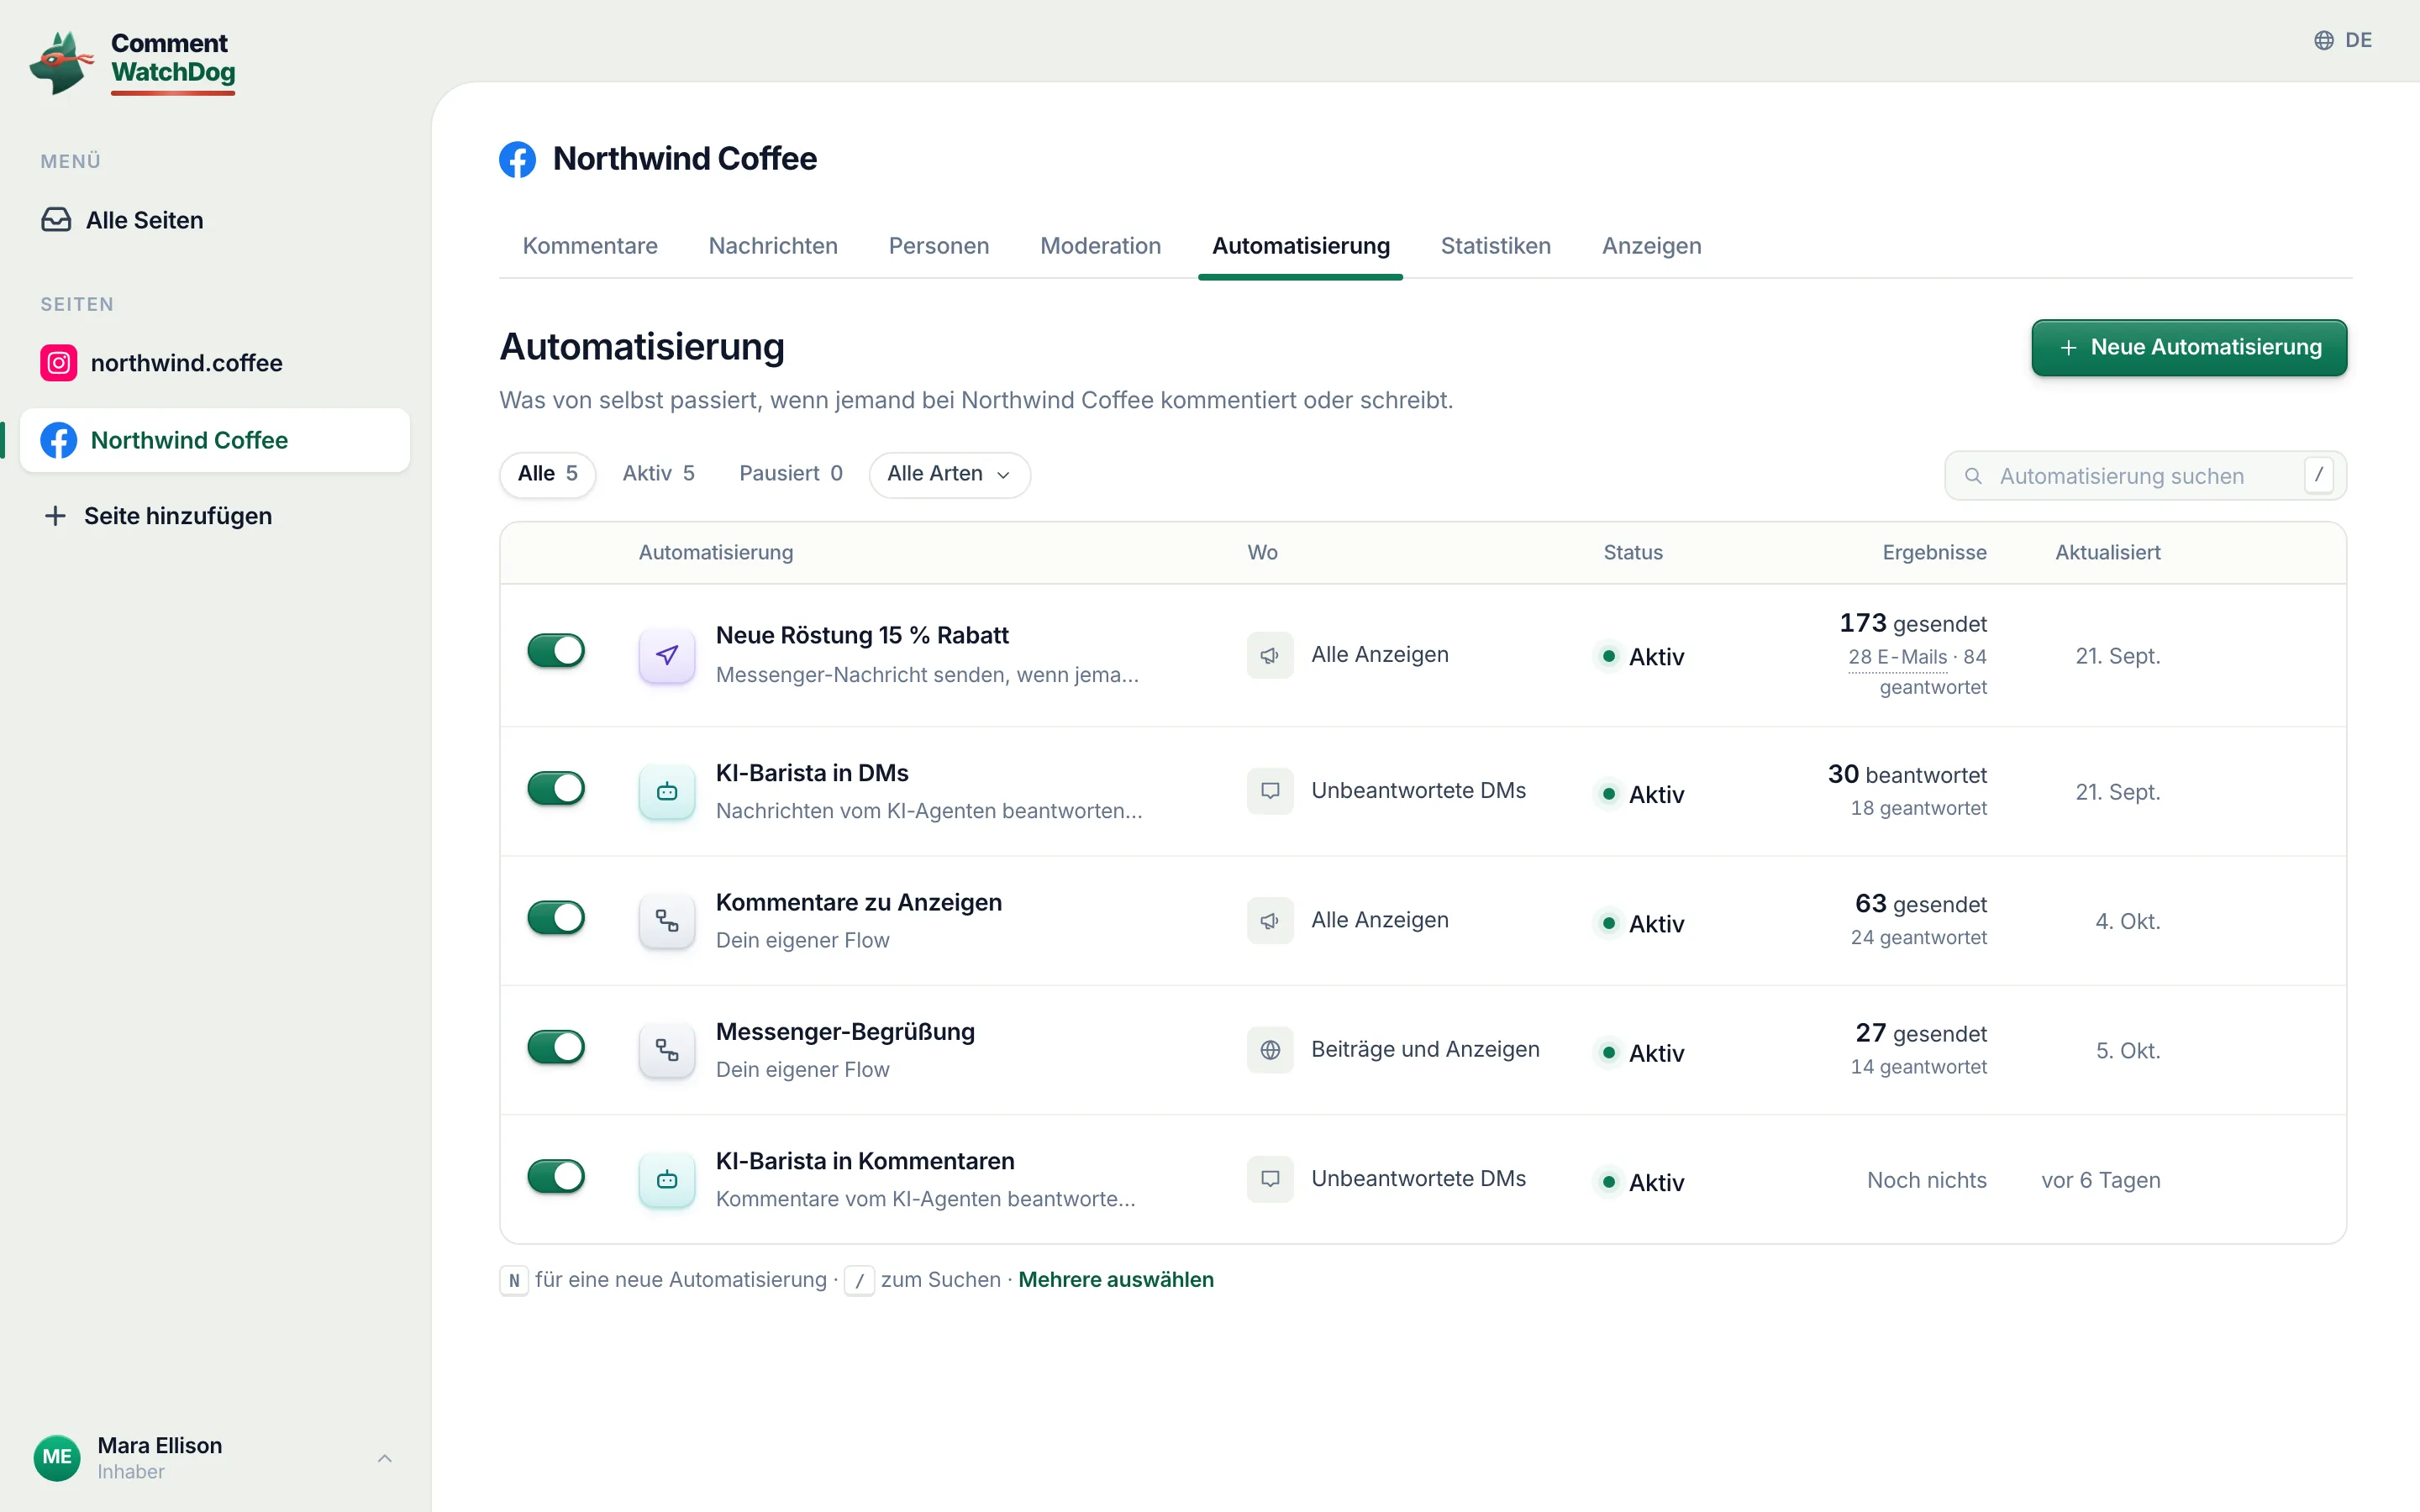This screenshot has width=2420, height=1512.
Task: Click the Mehrere auswählen link
Action: pyautogui.click(x=1116, y=1280)
